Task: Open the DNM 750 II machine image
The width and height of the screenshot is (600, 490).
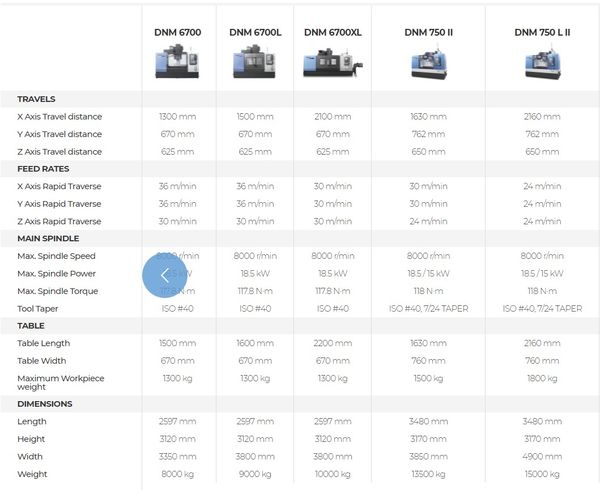Action: point(429,63)
